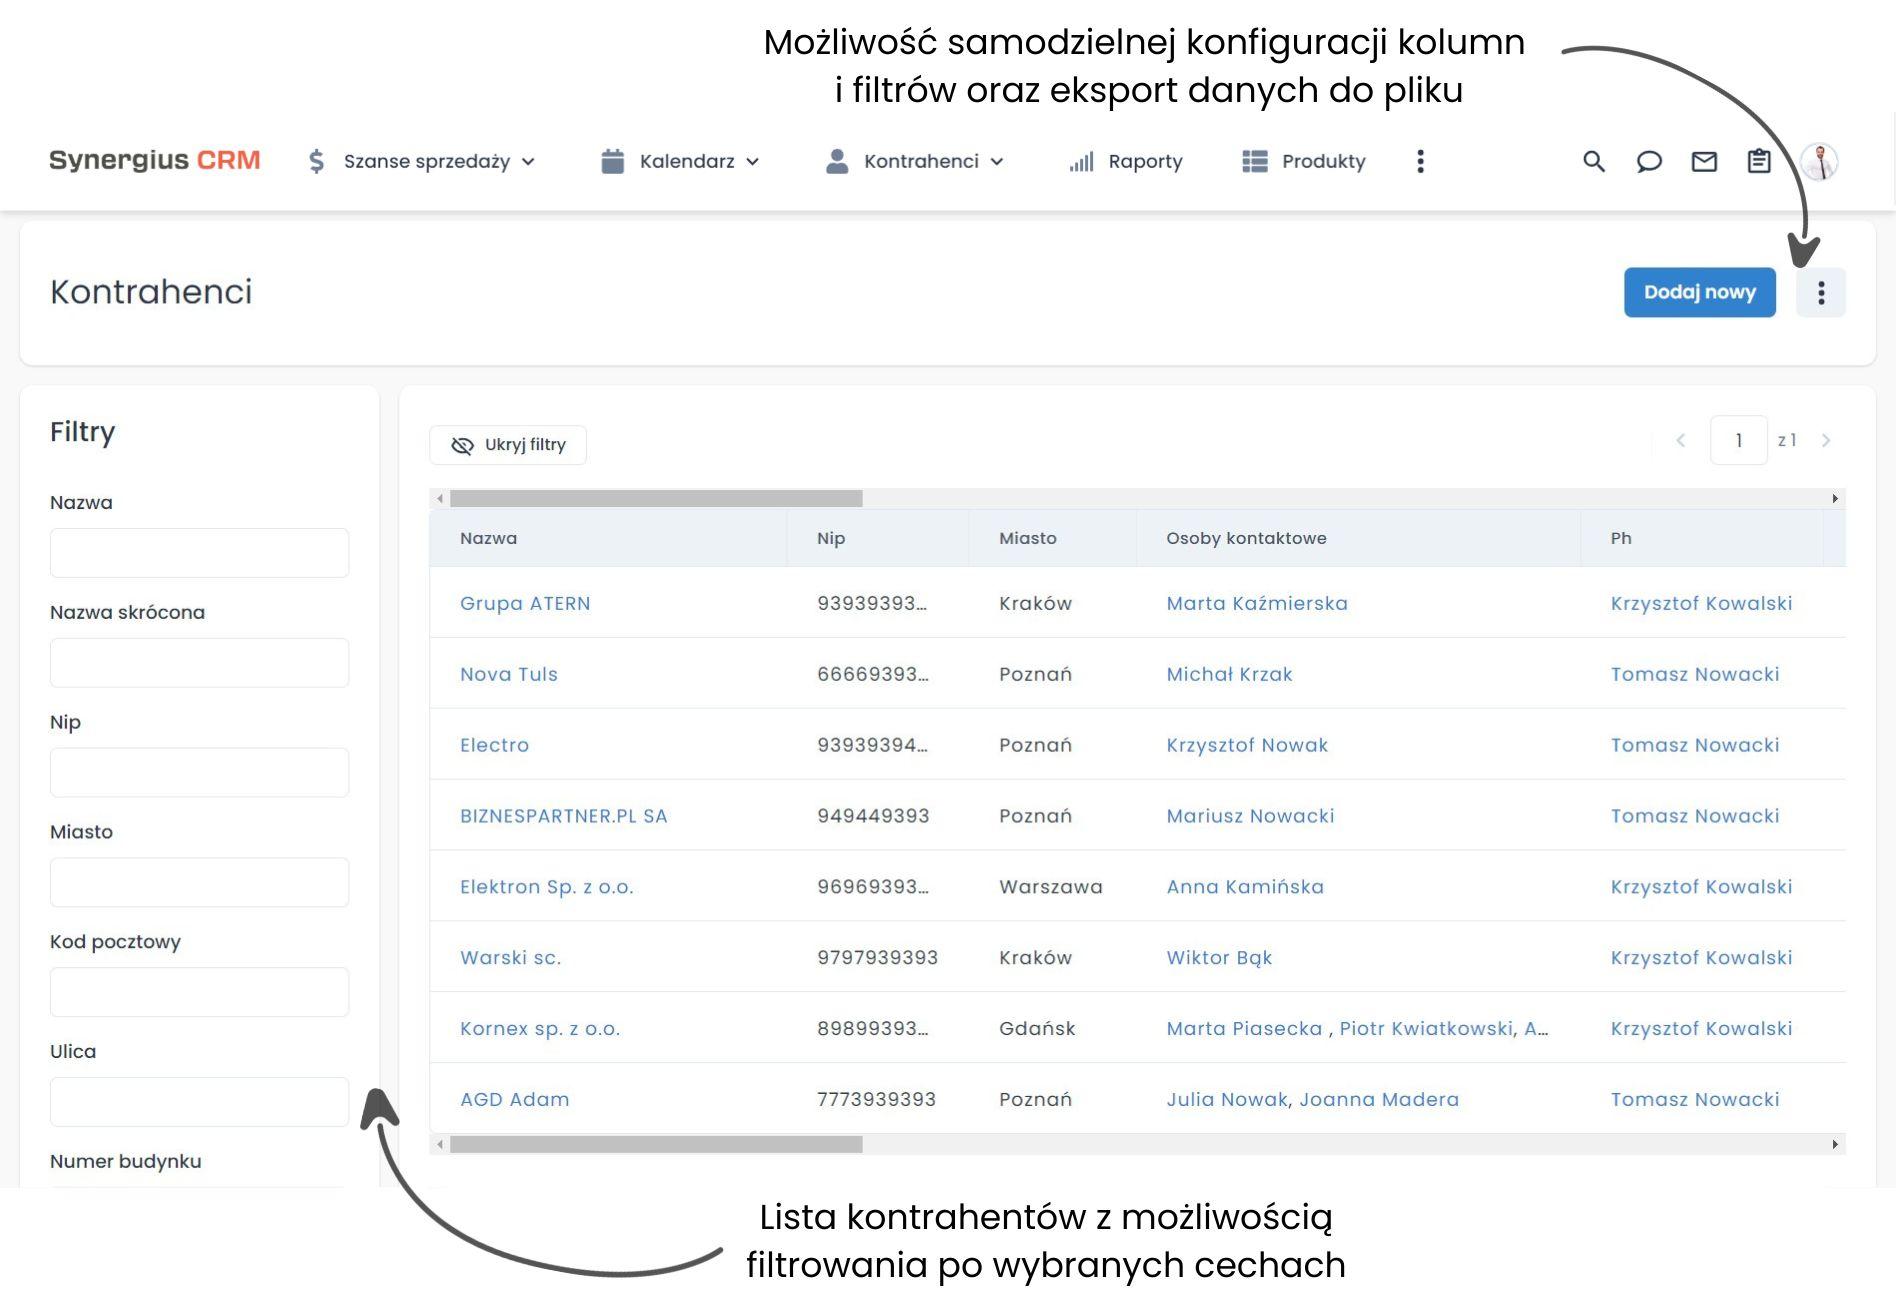The width and height of the screenshot is (1896, 1300).
Task: Open the three-dot menu beside Dodaj nowy
Action: point(1821,292)
